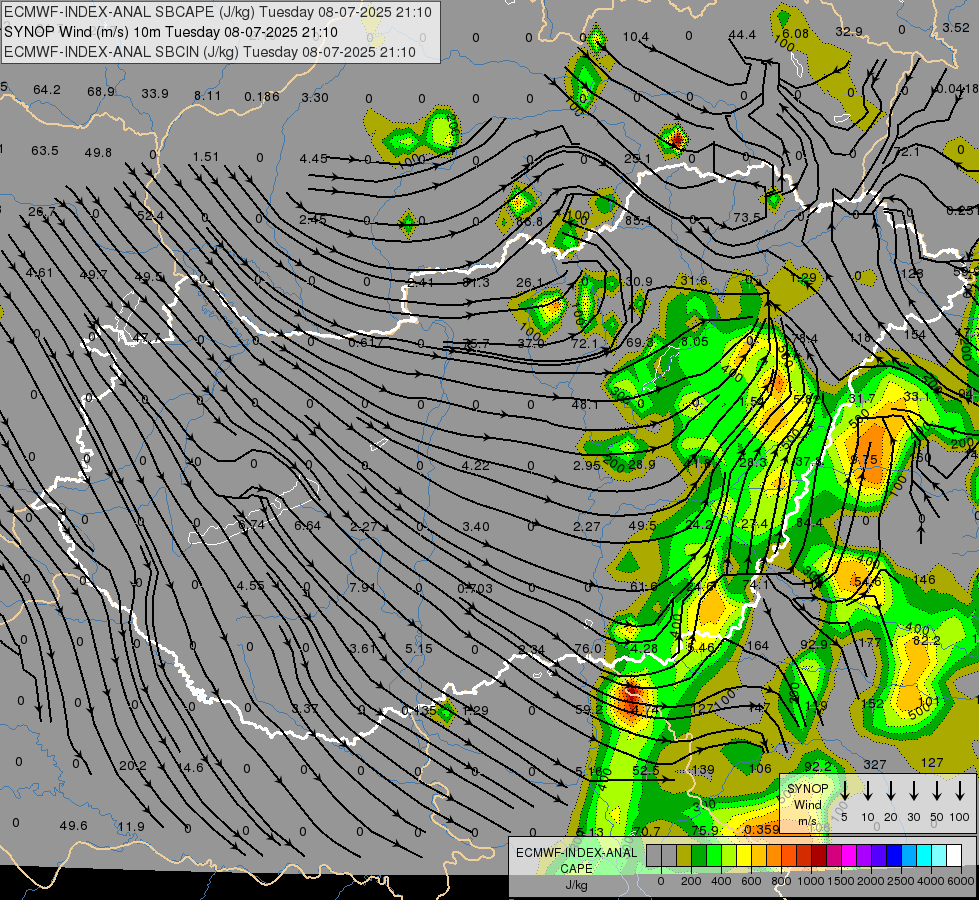Click the SBCIN title line
Viewport: 979px width, 900px height.
pos(210,52)
